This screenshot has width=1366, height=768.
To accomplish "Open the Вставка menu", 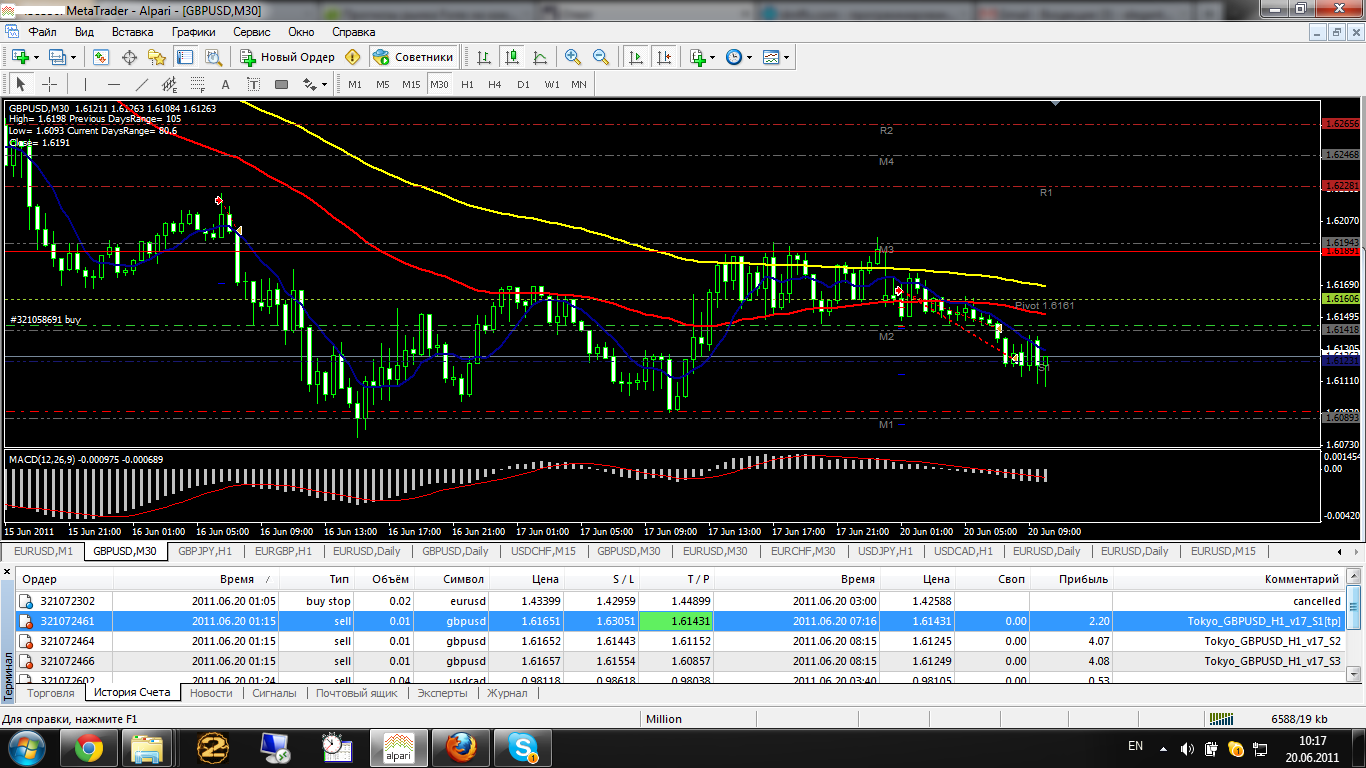I will pyautogui.click(x=133, y=32).
